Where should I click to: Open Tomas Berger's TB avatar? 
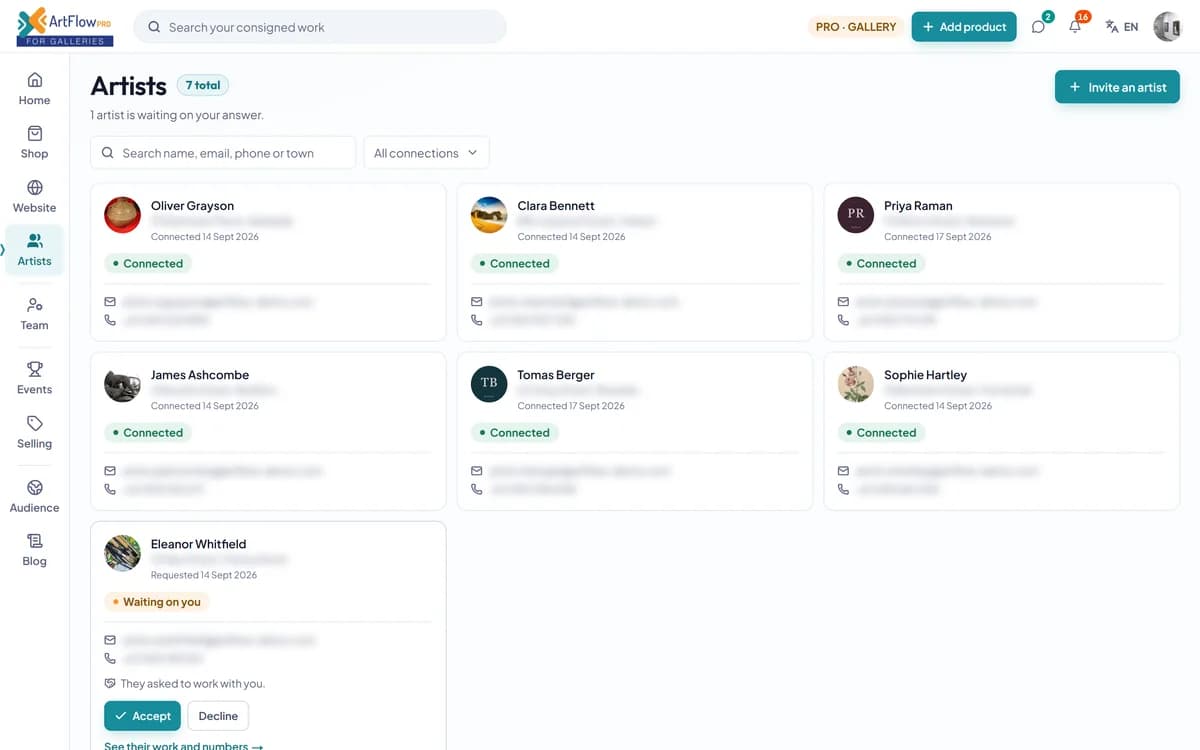(x=489, y=384)
